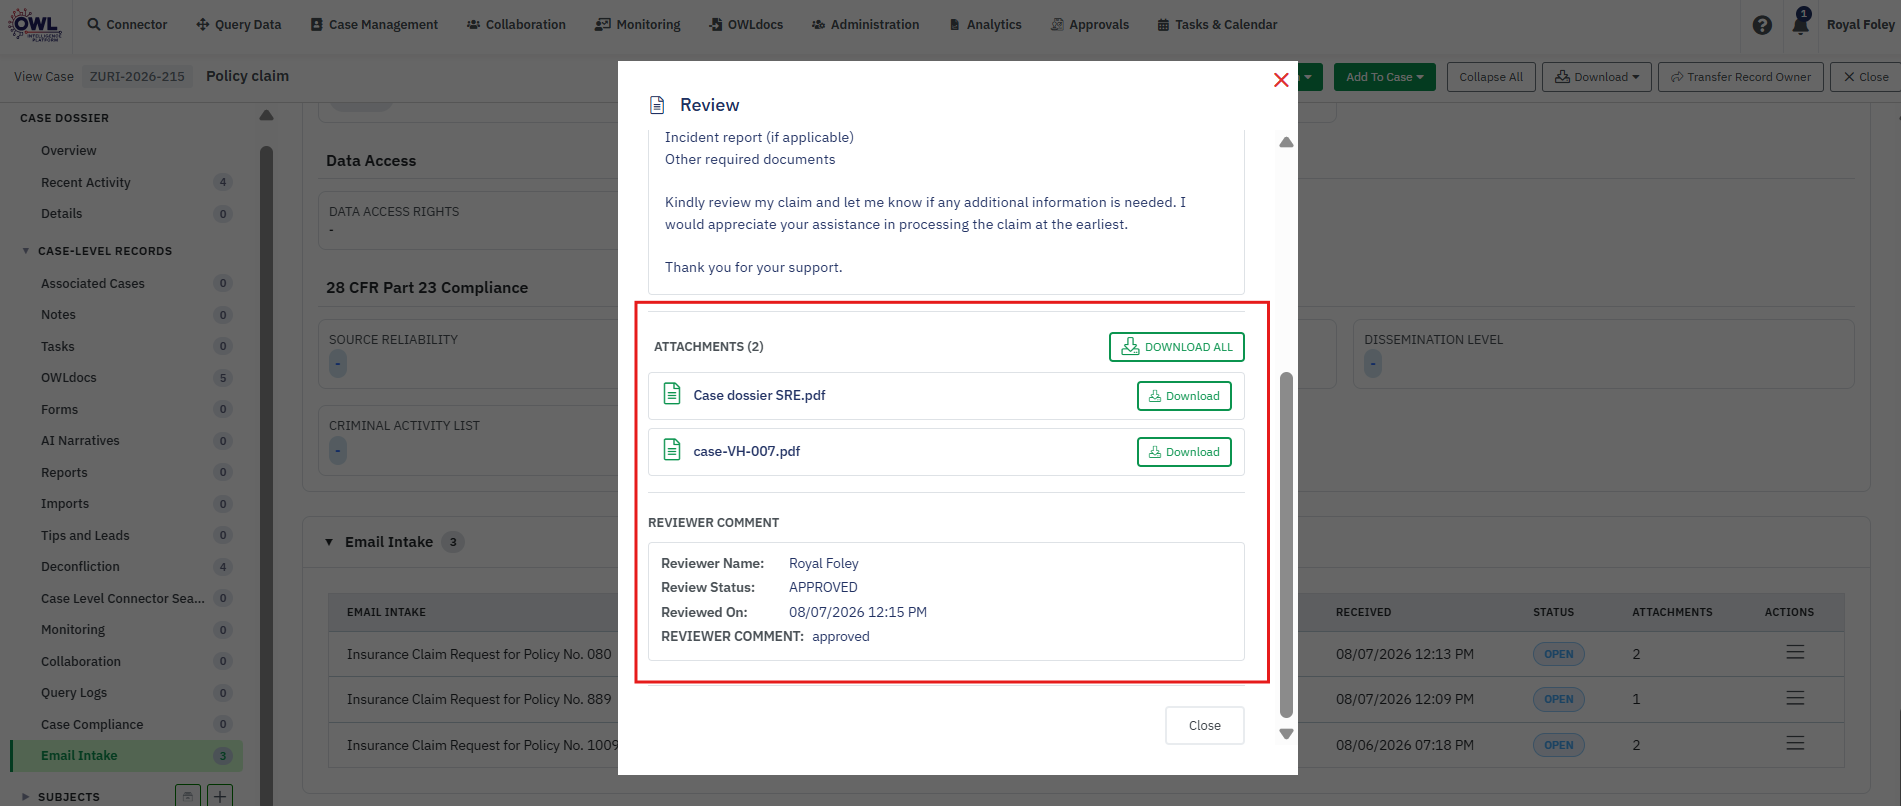
Task: Open actions menu for 12:09 PM email row
Action: tap(1795, 698)
